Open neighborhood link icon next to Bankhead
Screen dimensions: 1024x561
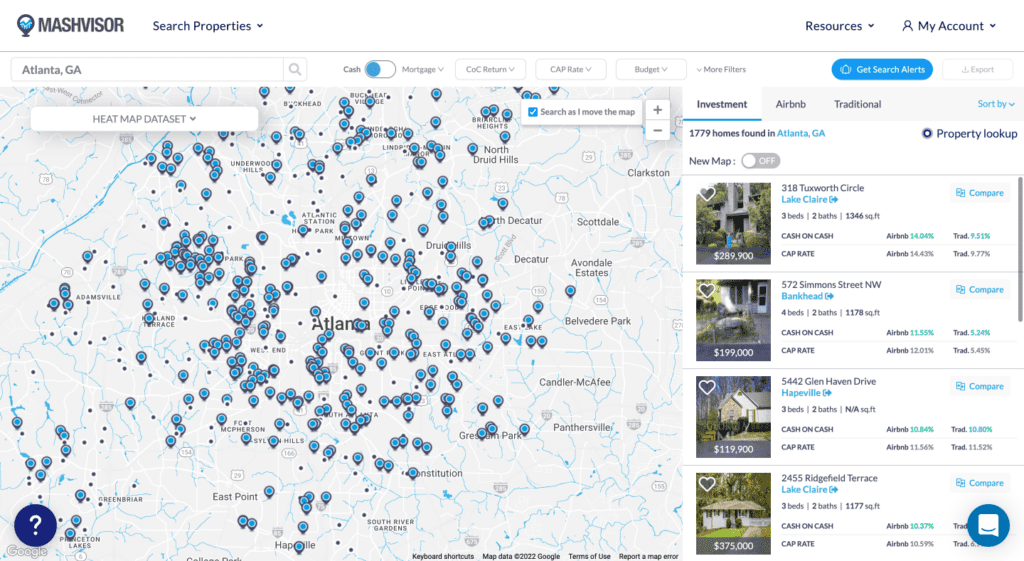click(829, 296)
